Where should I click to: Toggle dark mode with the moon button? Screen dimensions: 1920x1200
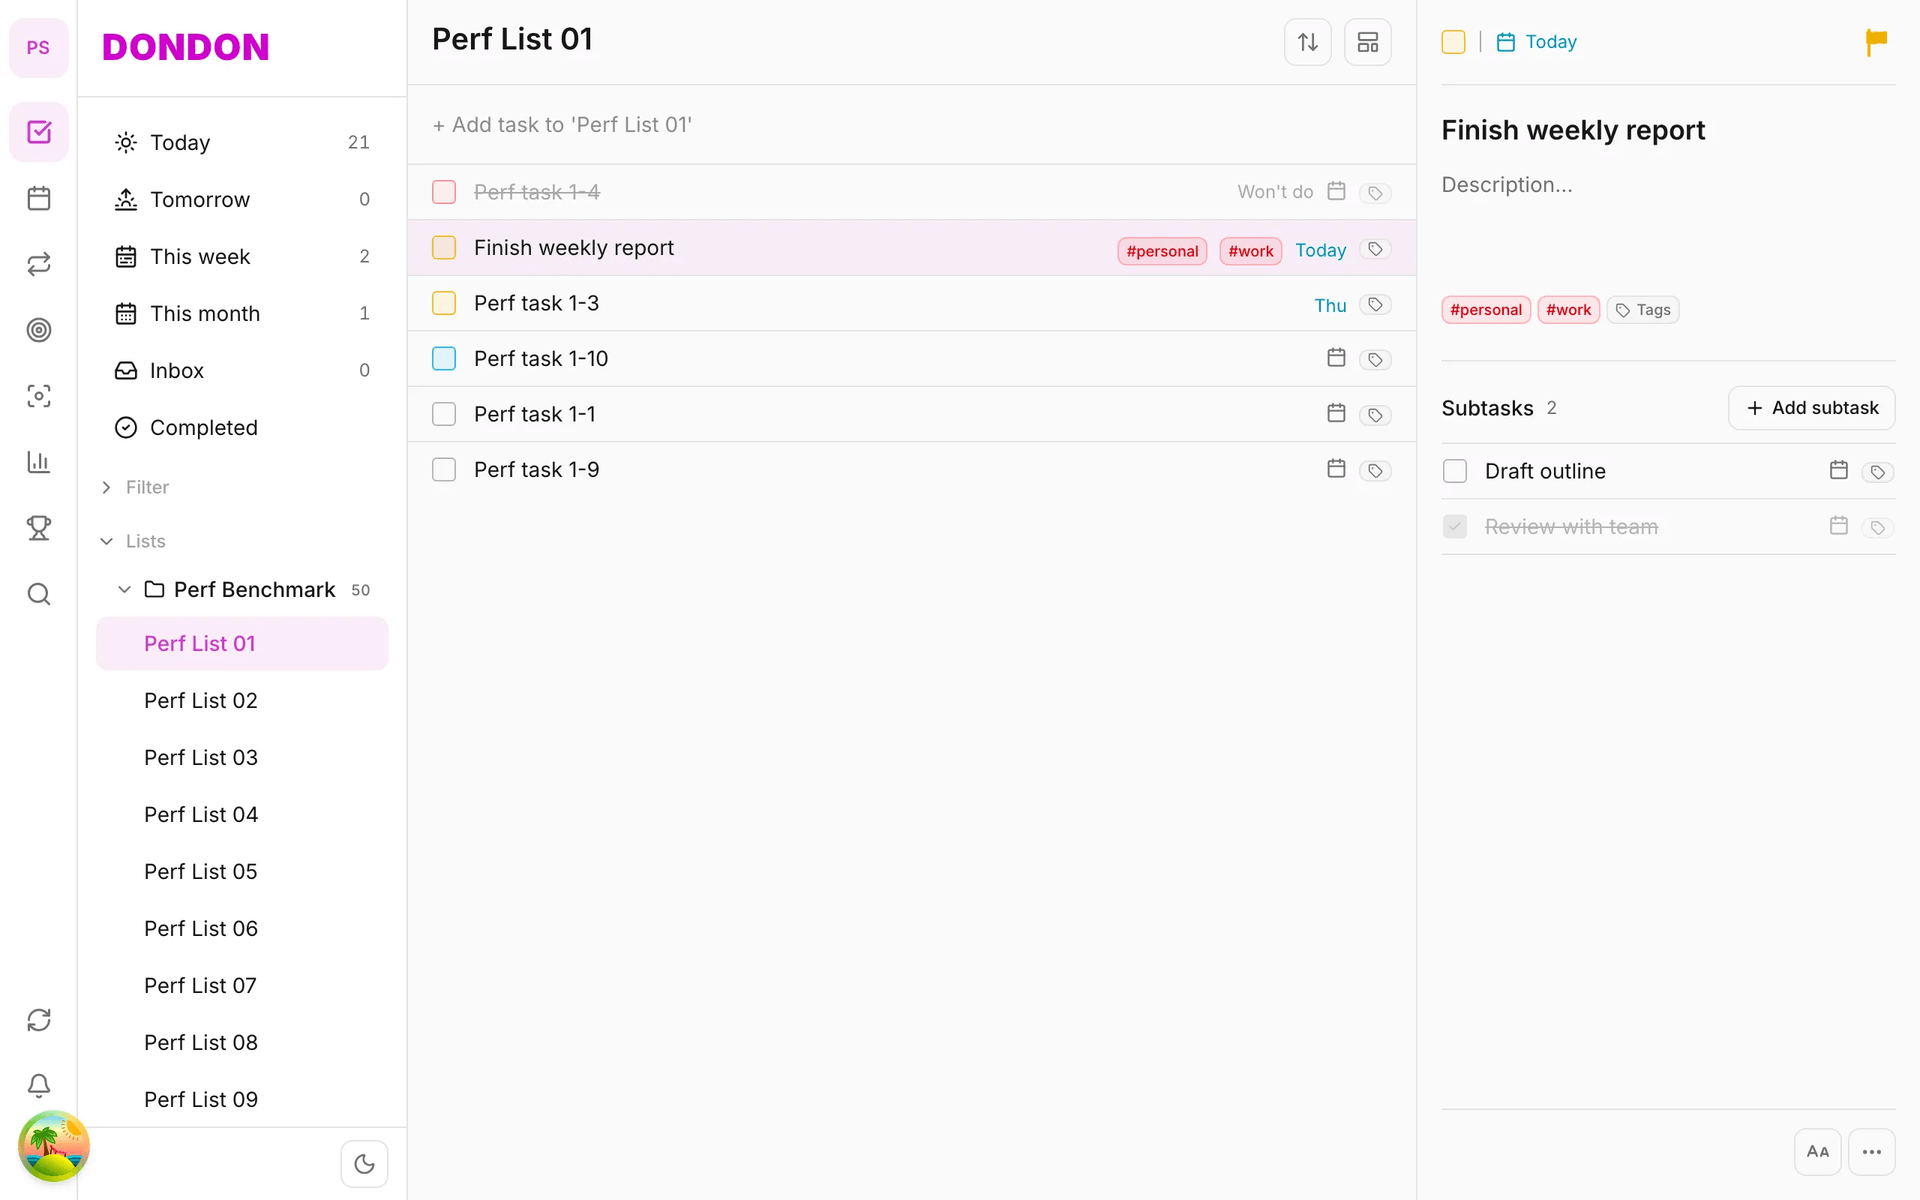[364, 1164]
